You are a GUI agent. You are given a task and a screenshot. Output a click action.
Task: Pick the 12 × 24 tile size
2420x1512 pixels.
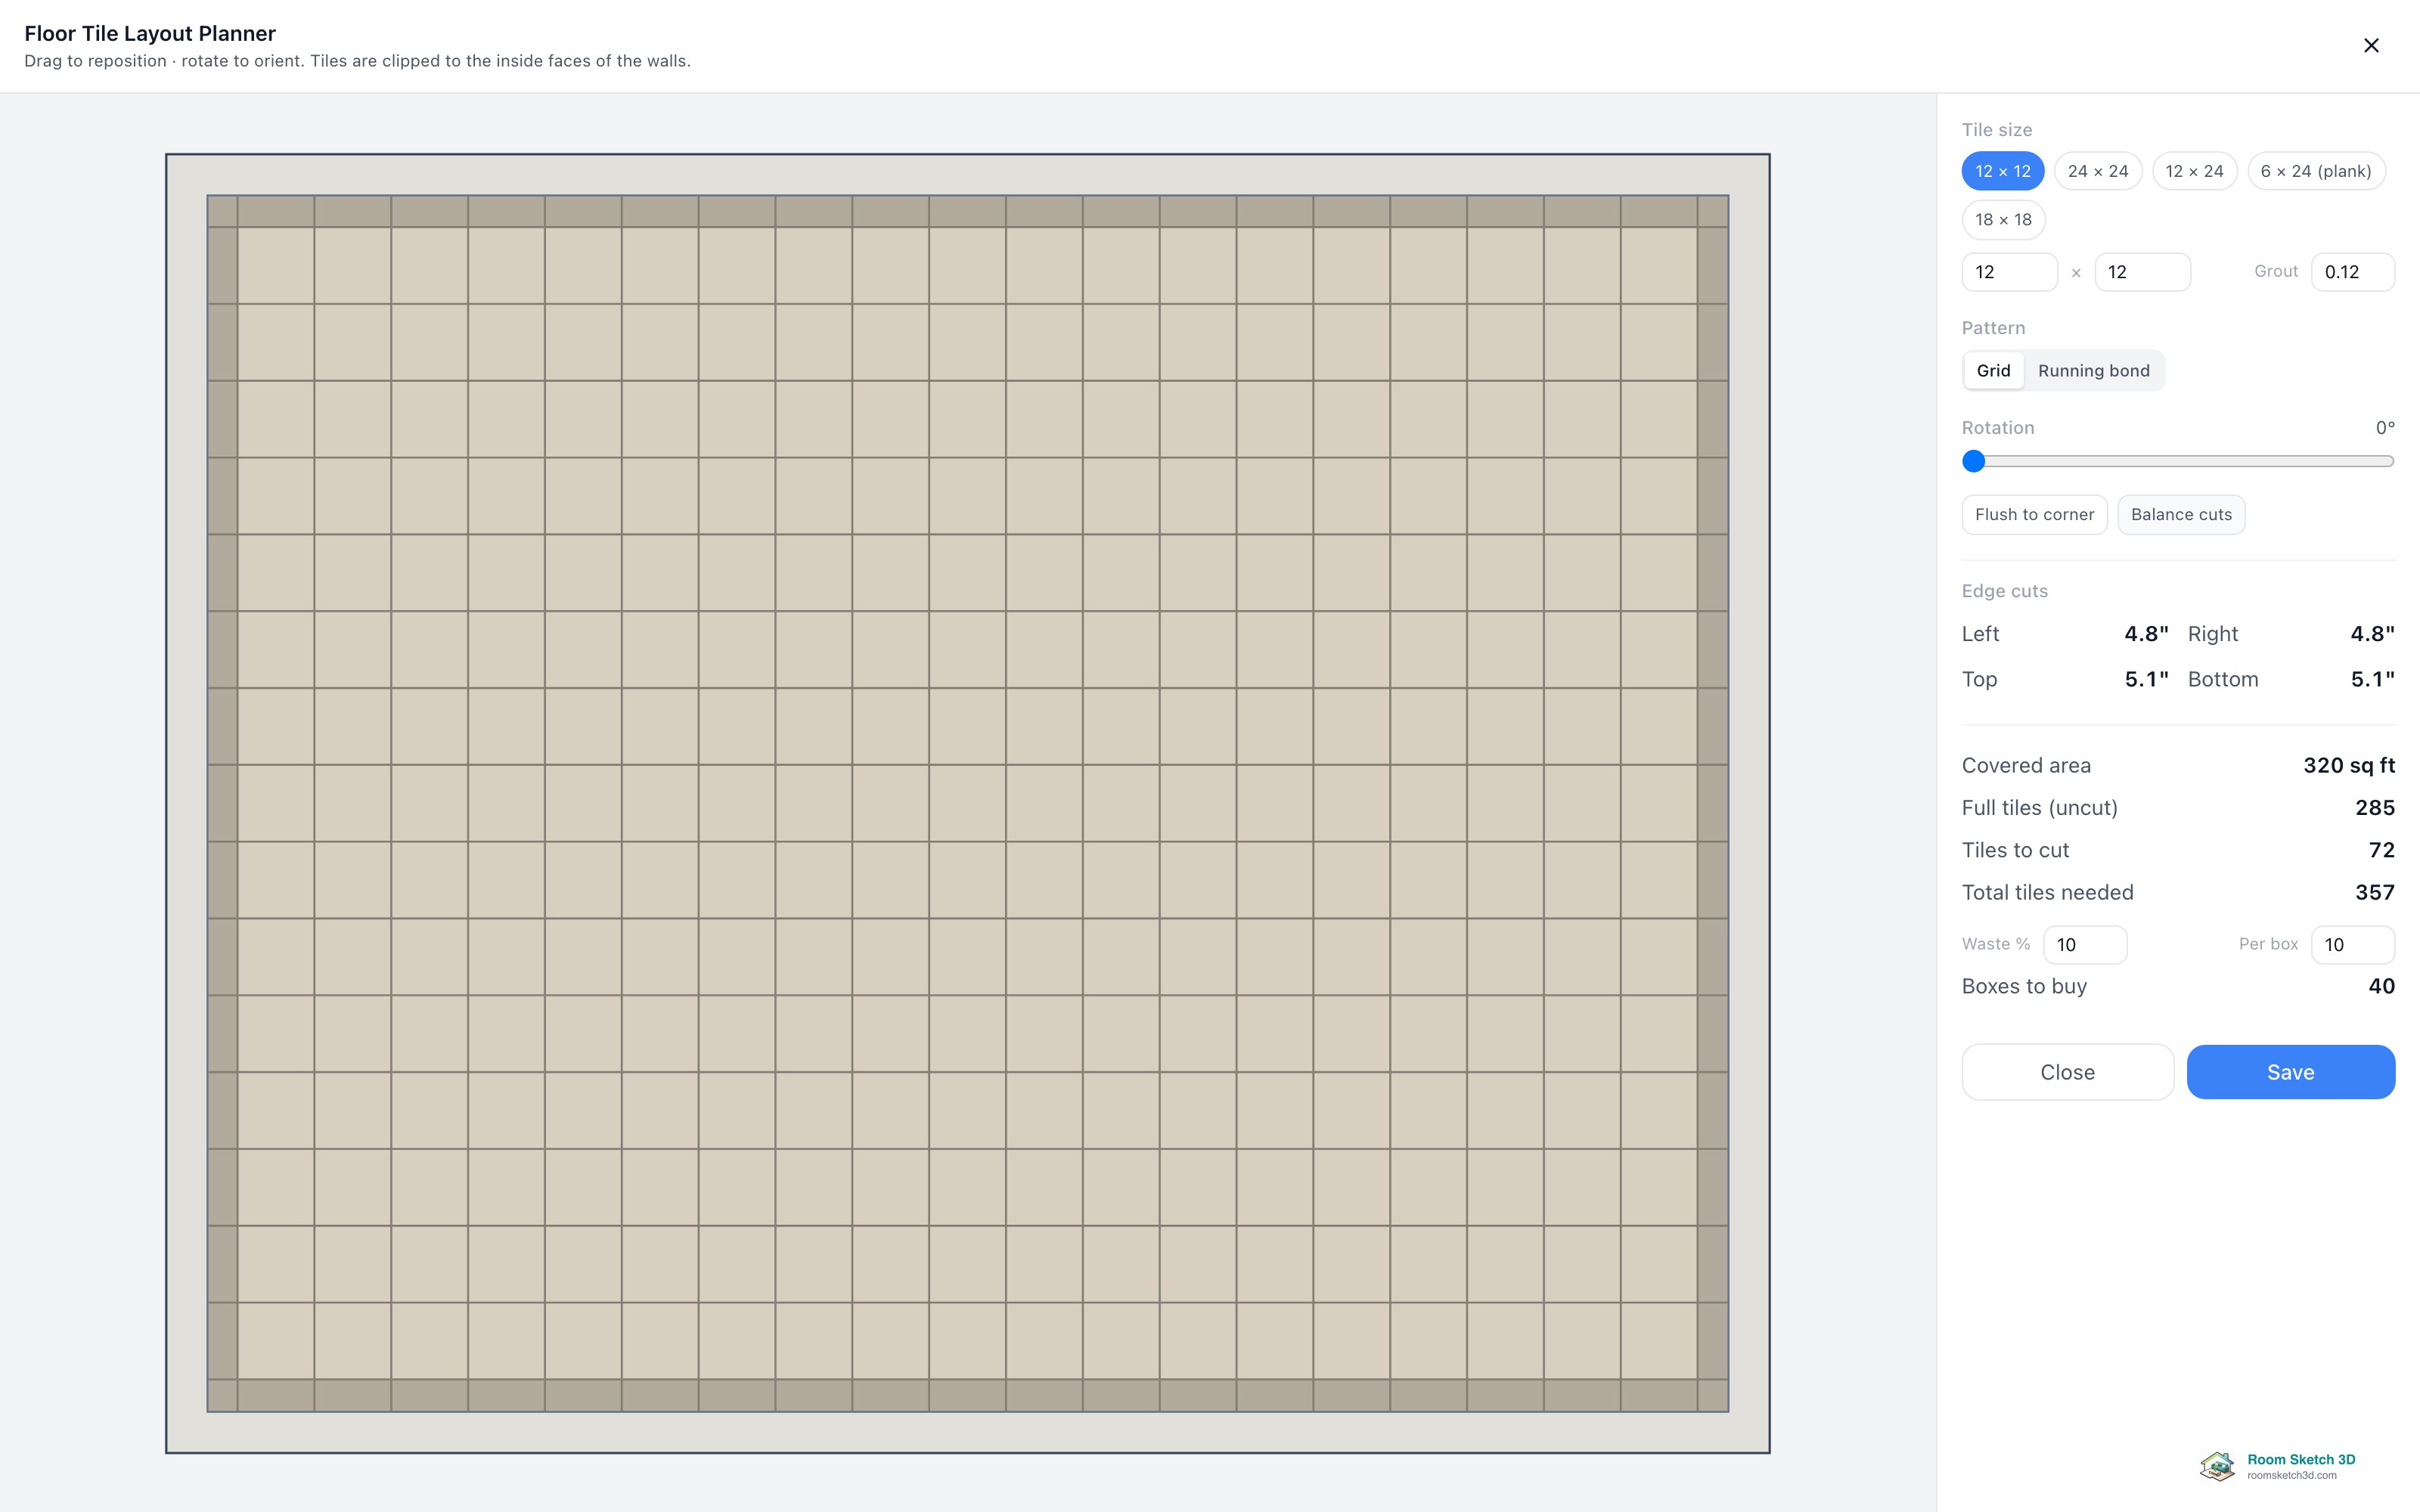(x=2194, y=171)
